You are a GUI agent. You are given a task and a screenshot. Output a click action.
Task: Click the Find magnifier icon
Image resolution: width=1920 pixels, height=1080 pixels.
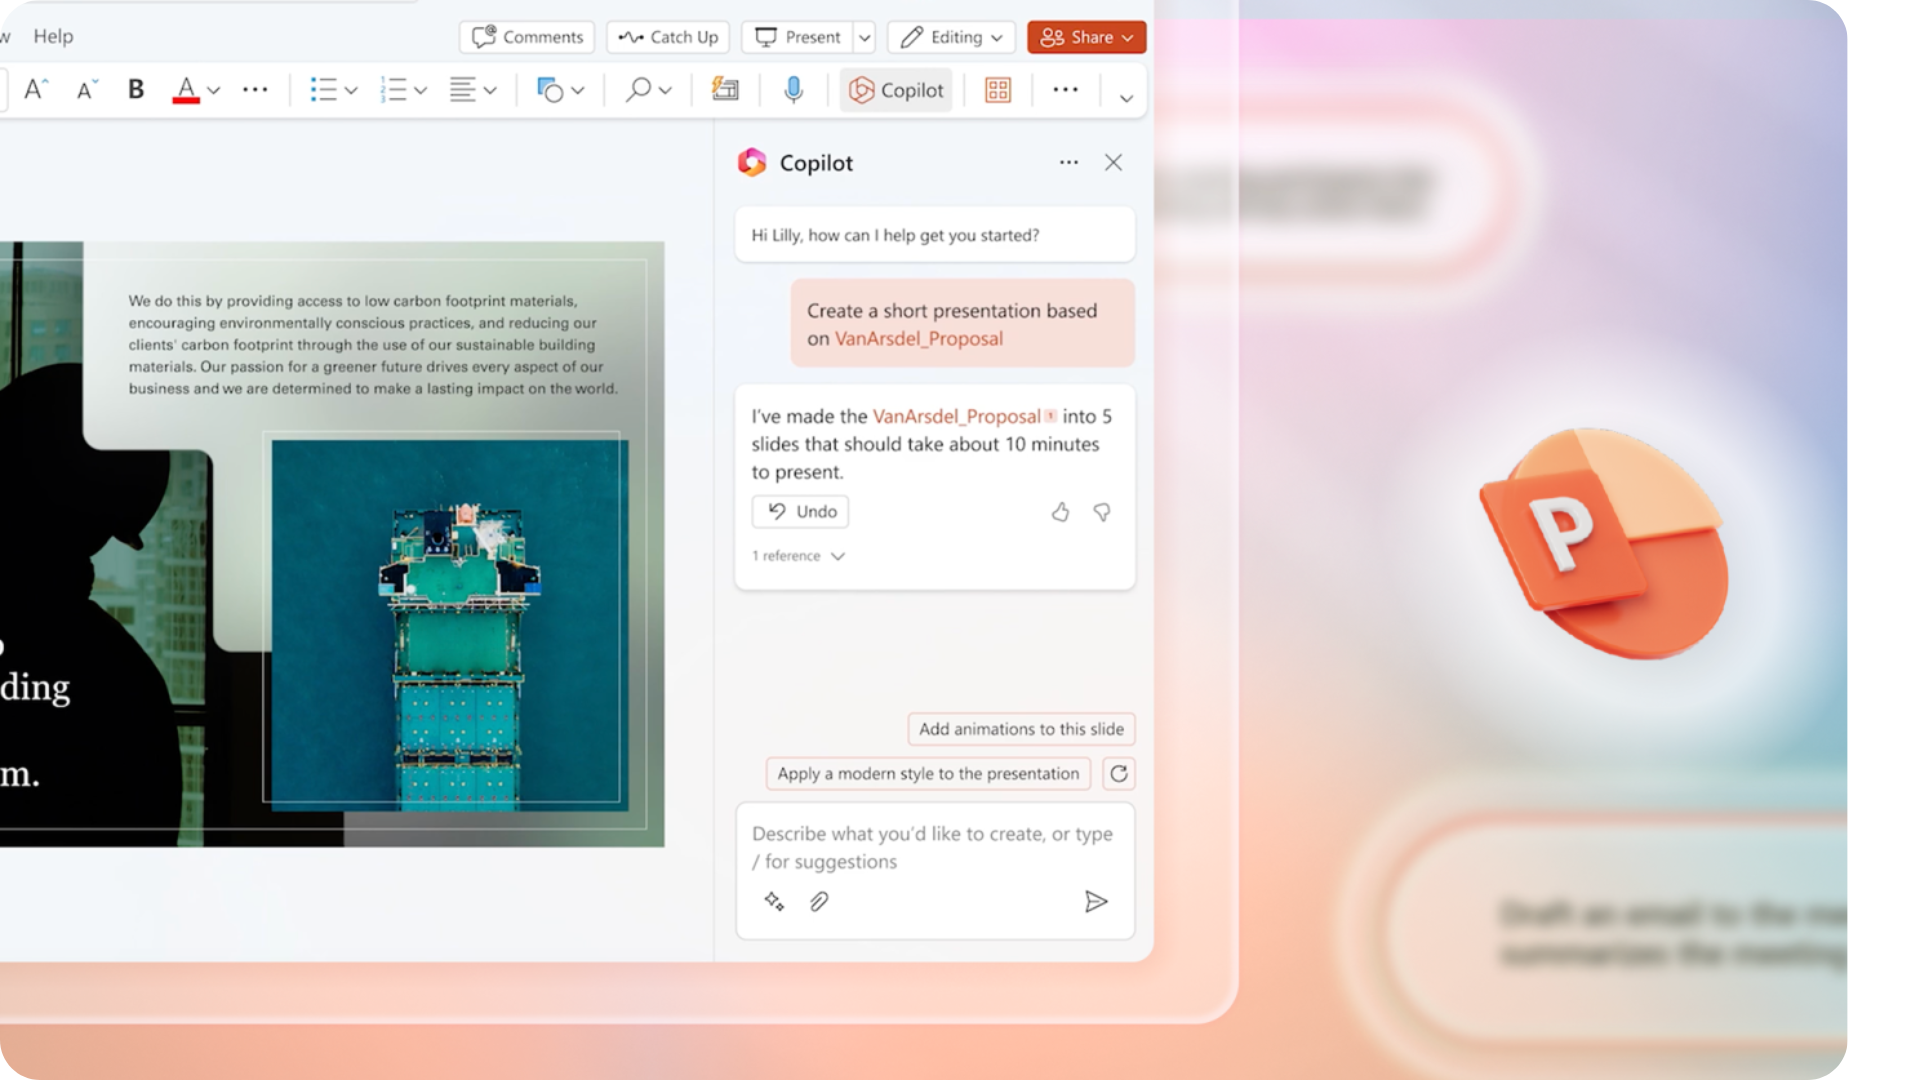pos(638,90)
